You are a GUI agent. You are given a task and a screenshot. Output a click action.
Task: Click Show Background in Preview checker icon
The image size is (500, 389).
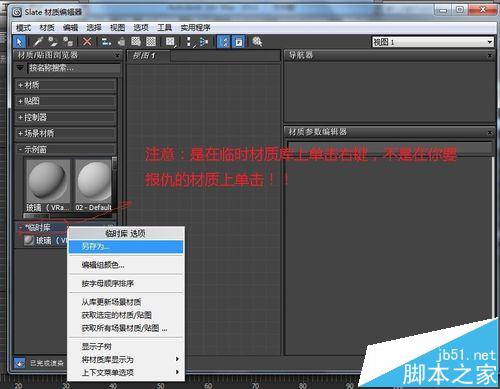(x=151, y=42)
